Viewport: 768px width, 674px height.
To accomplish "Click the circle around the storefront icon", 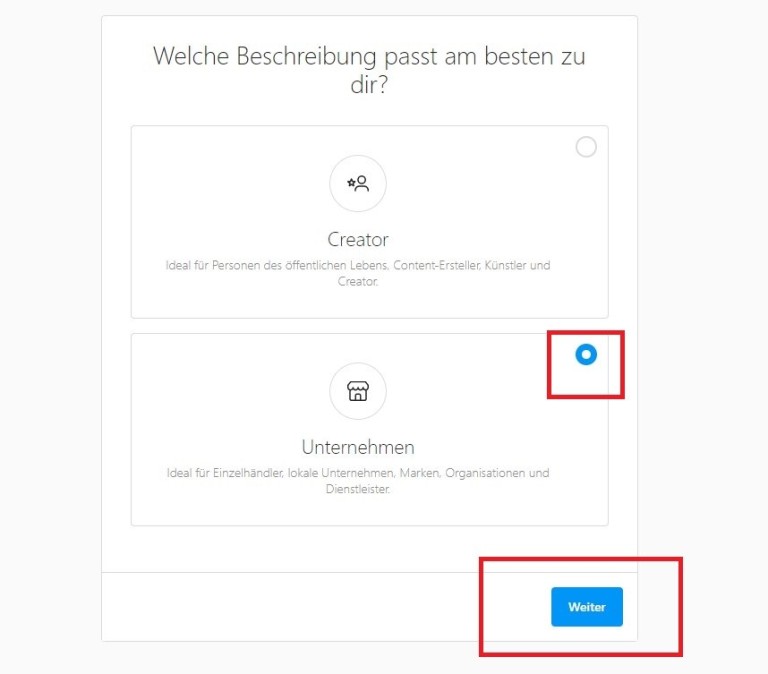I will [x=358, y=391].
